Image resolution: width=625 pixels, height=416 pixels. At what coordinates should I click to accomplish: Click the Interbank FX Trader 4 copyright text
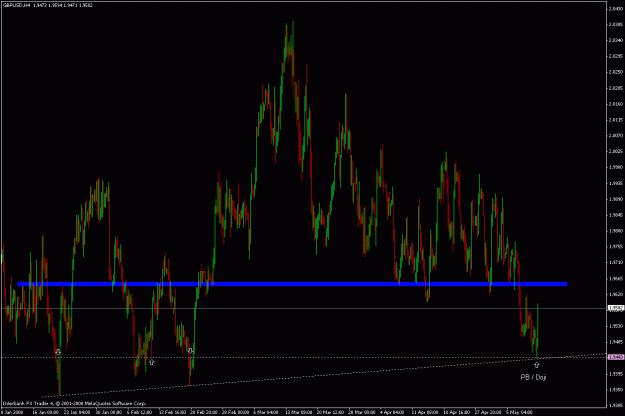click(75, 403)
